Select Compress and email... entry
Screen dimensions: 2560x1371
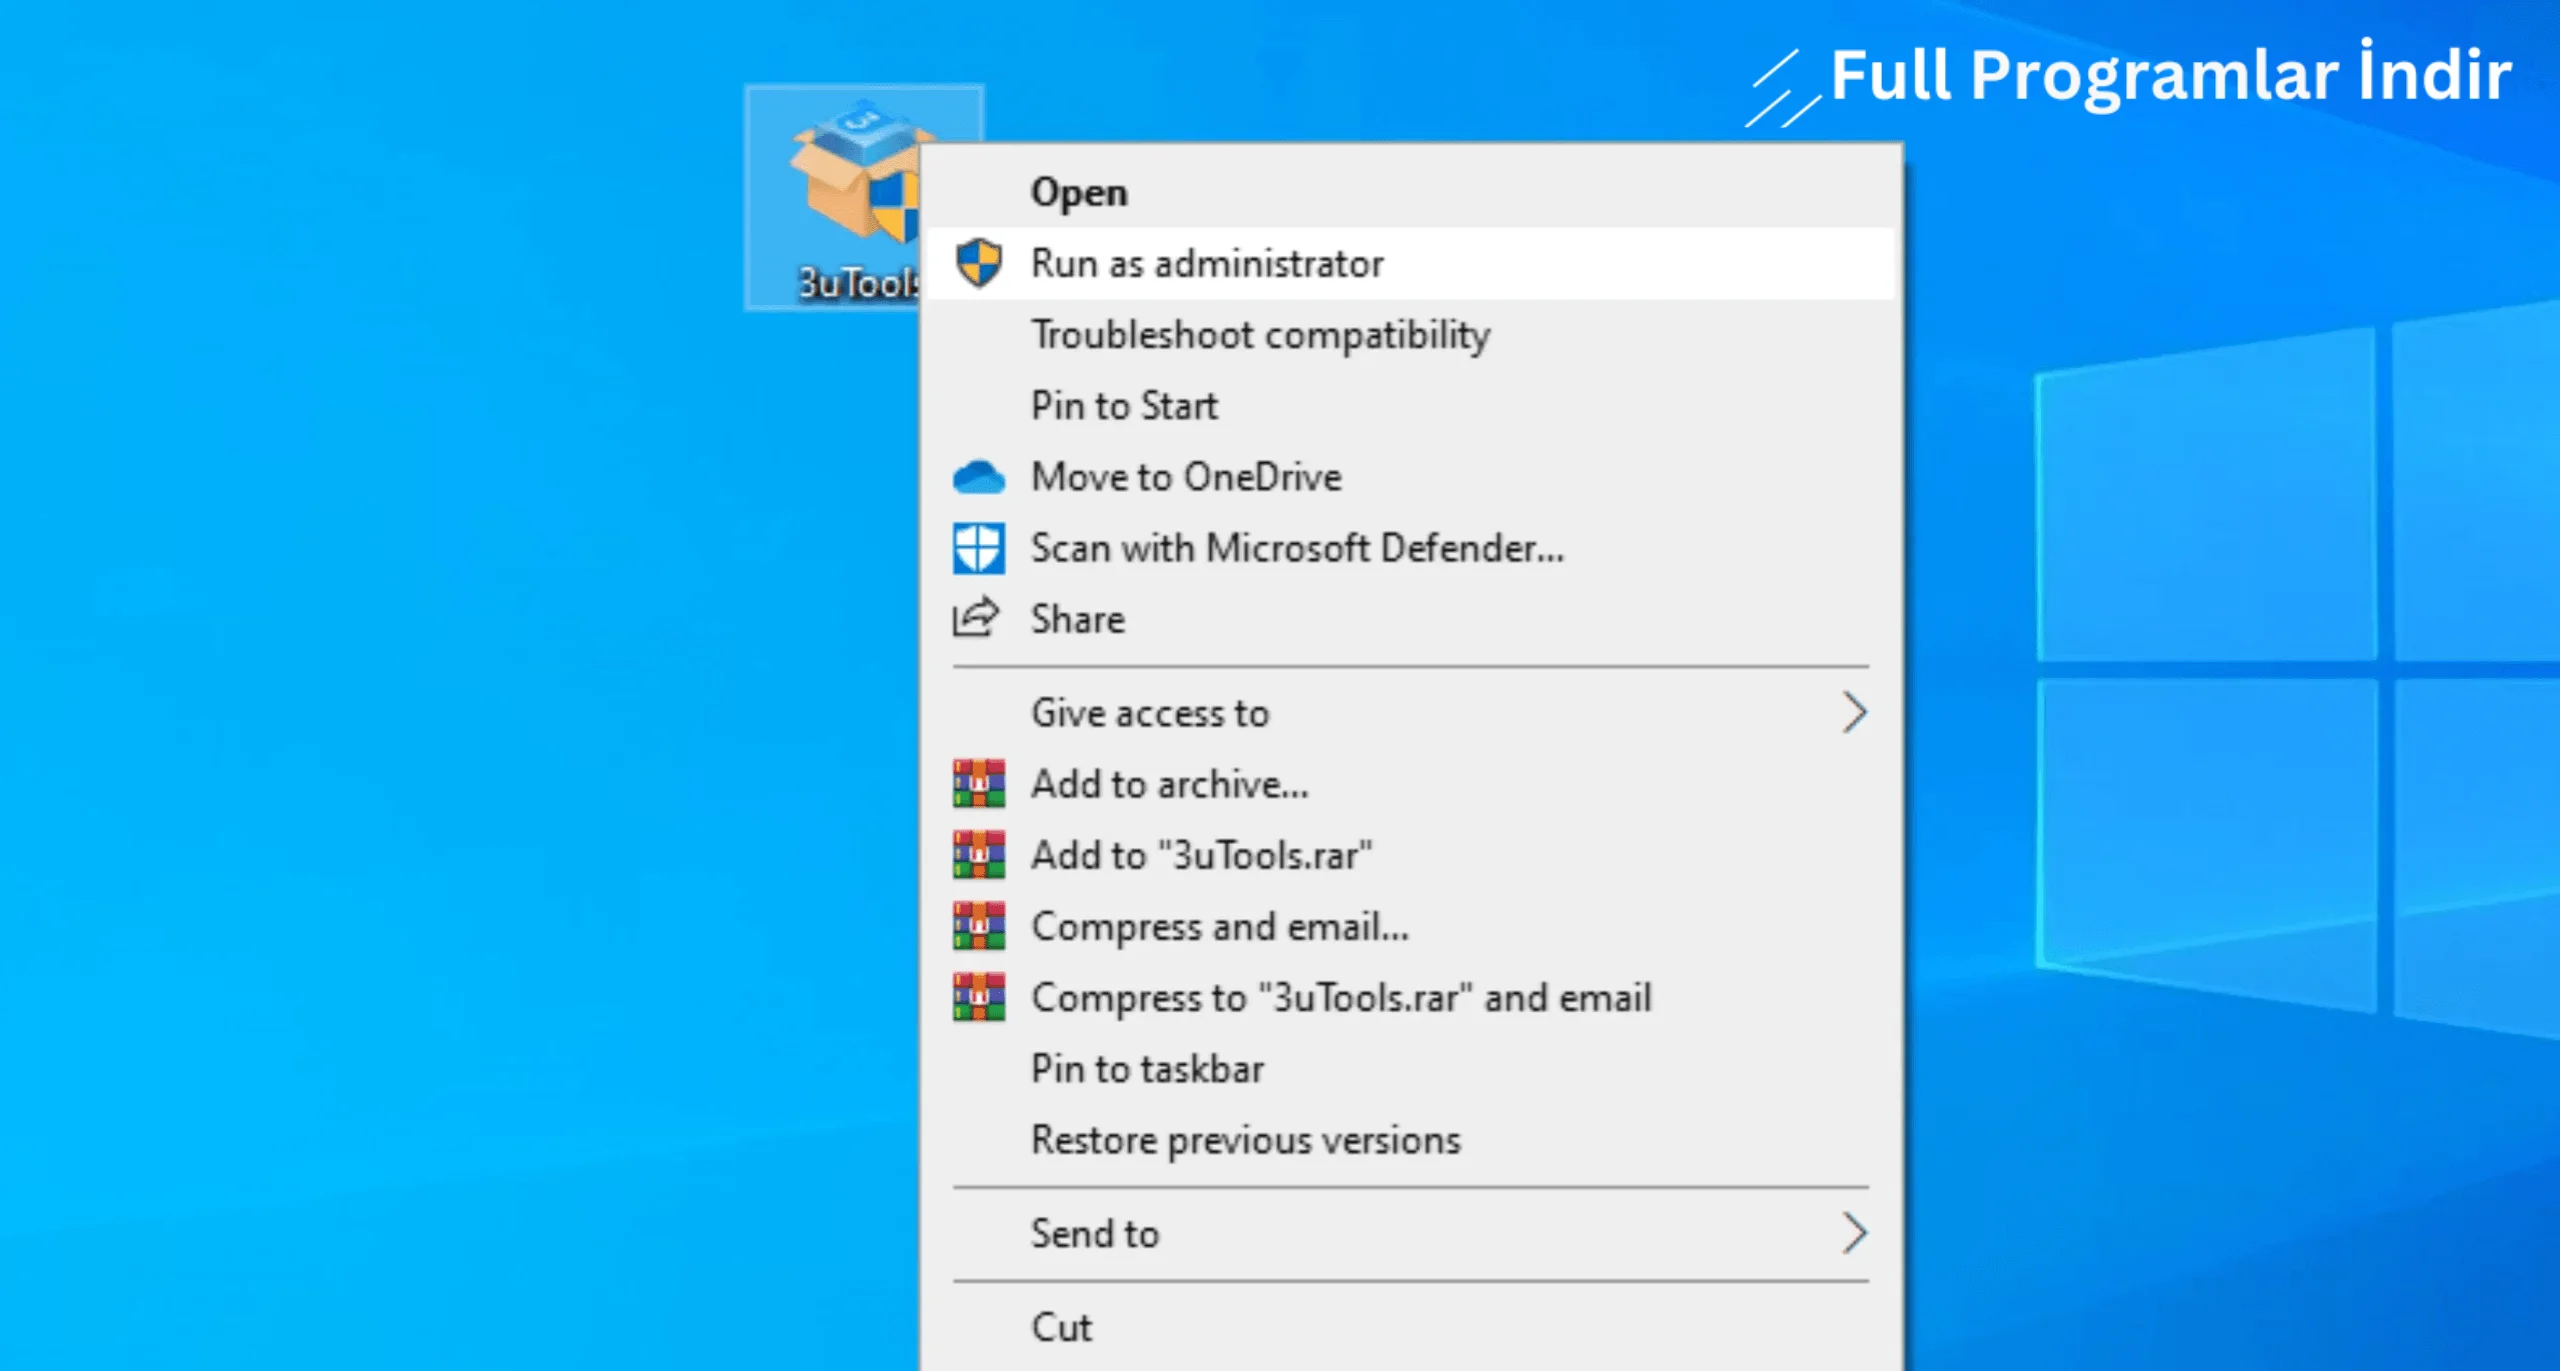(1410, 926)
